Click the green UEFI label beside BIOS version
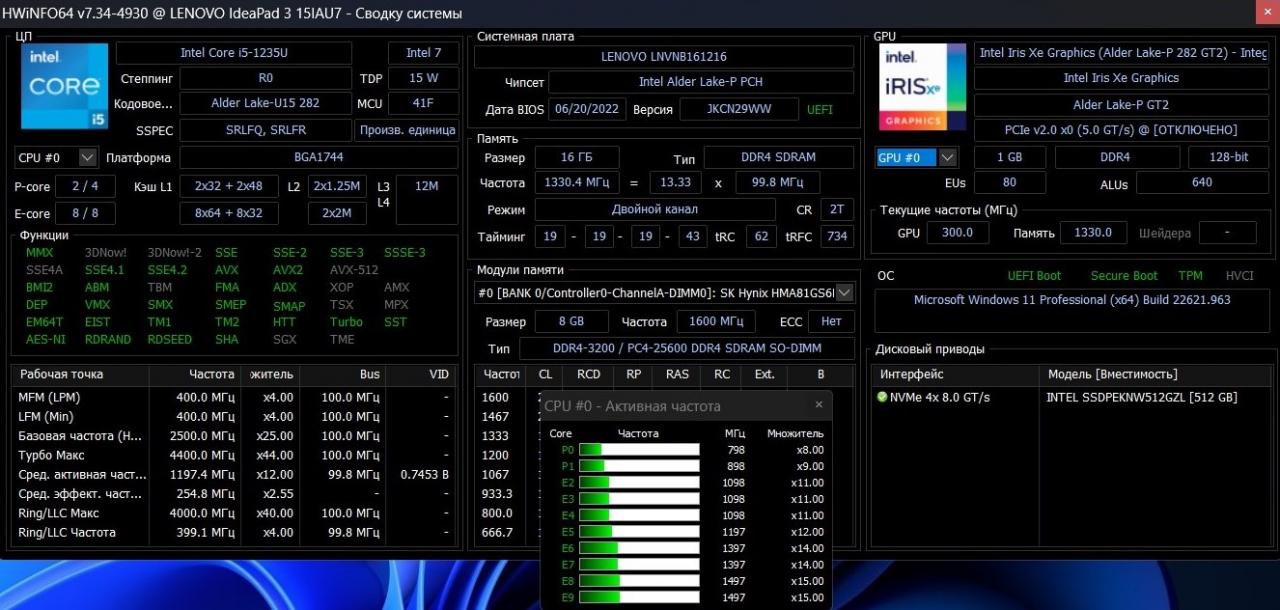 pos(819,110)
